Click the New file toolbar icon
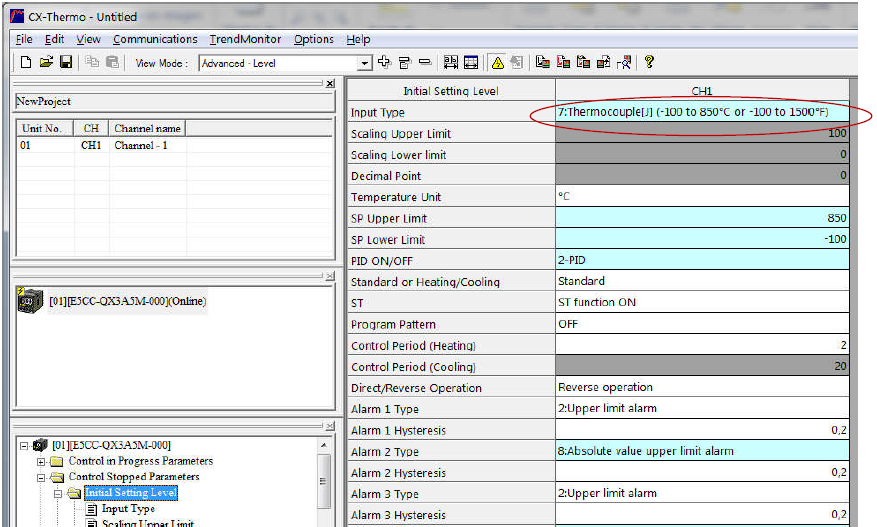The height and width of the screenshot is (527, 877). 26,62
